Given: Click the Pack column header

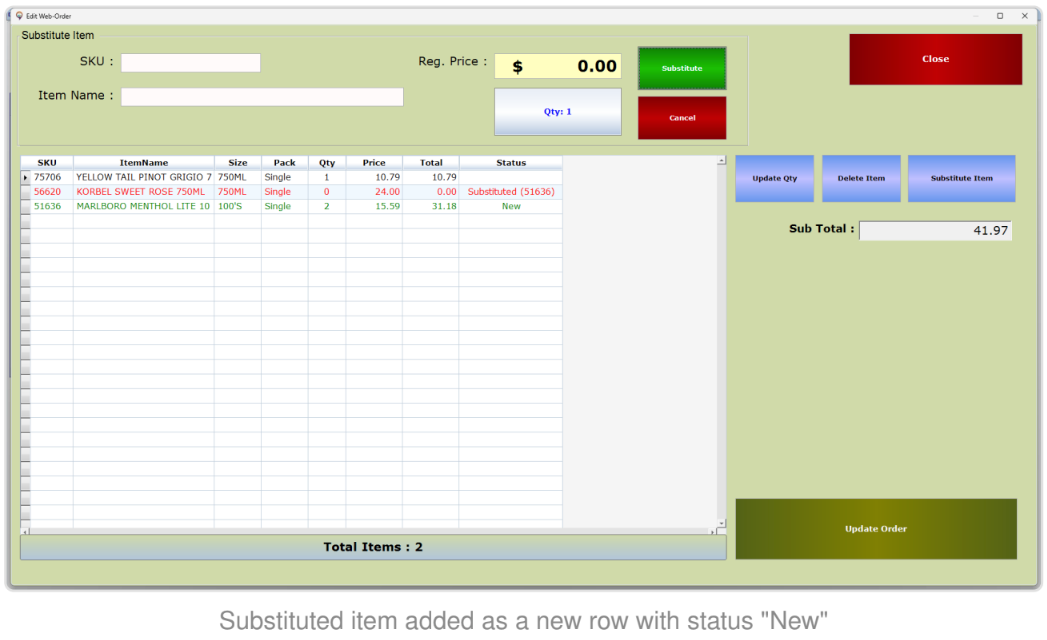Looking at the screenshot, I should (284, 162).
